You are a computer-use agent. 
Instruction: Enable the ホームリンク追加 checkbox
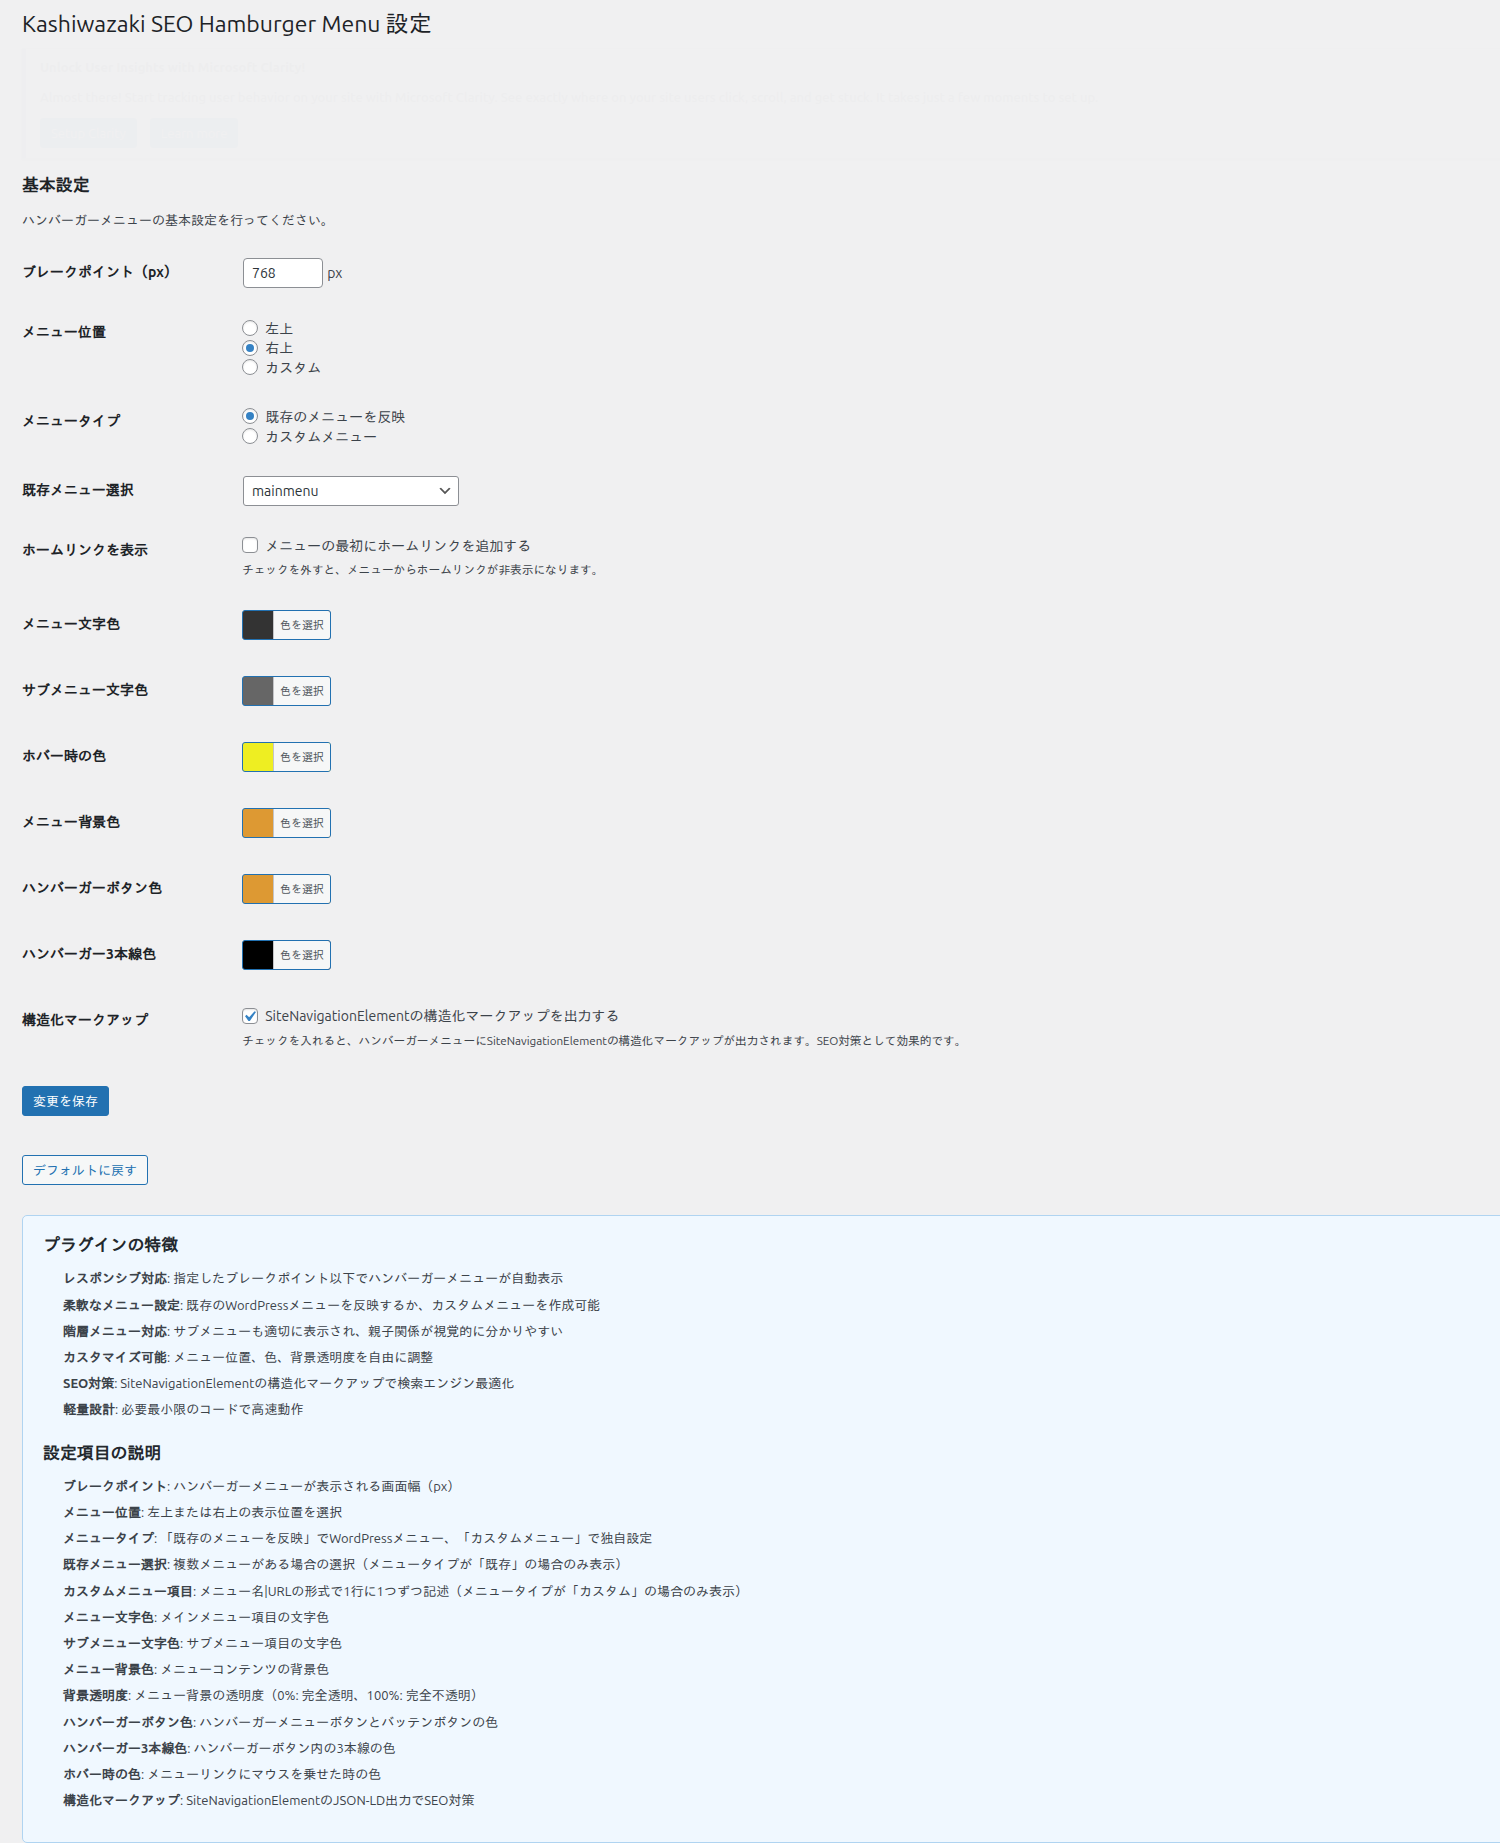(250, 545)
